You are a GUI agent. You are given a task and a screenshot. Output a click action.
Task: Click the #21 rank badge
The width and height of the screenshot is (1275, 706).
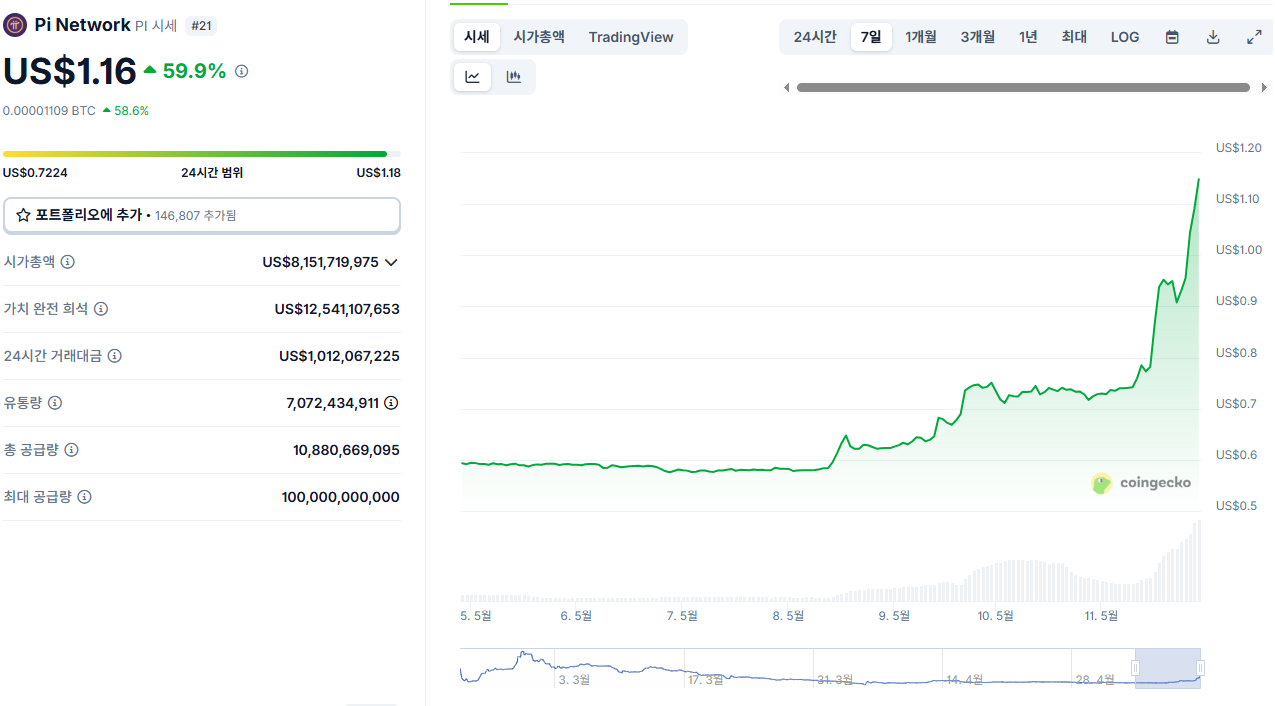point(201,26)
